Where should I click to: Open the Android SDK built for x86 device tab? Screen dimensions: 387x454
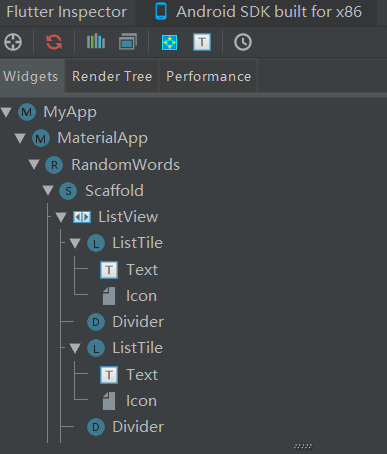[x=258, y=12]
